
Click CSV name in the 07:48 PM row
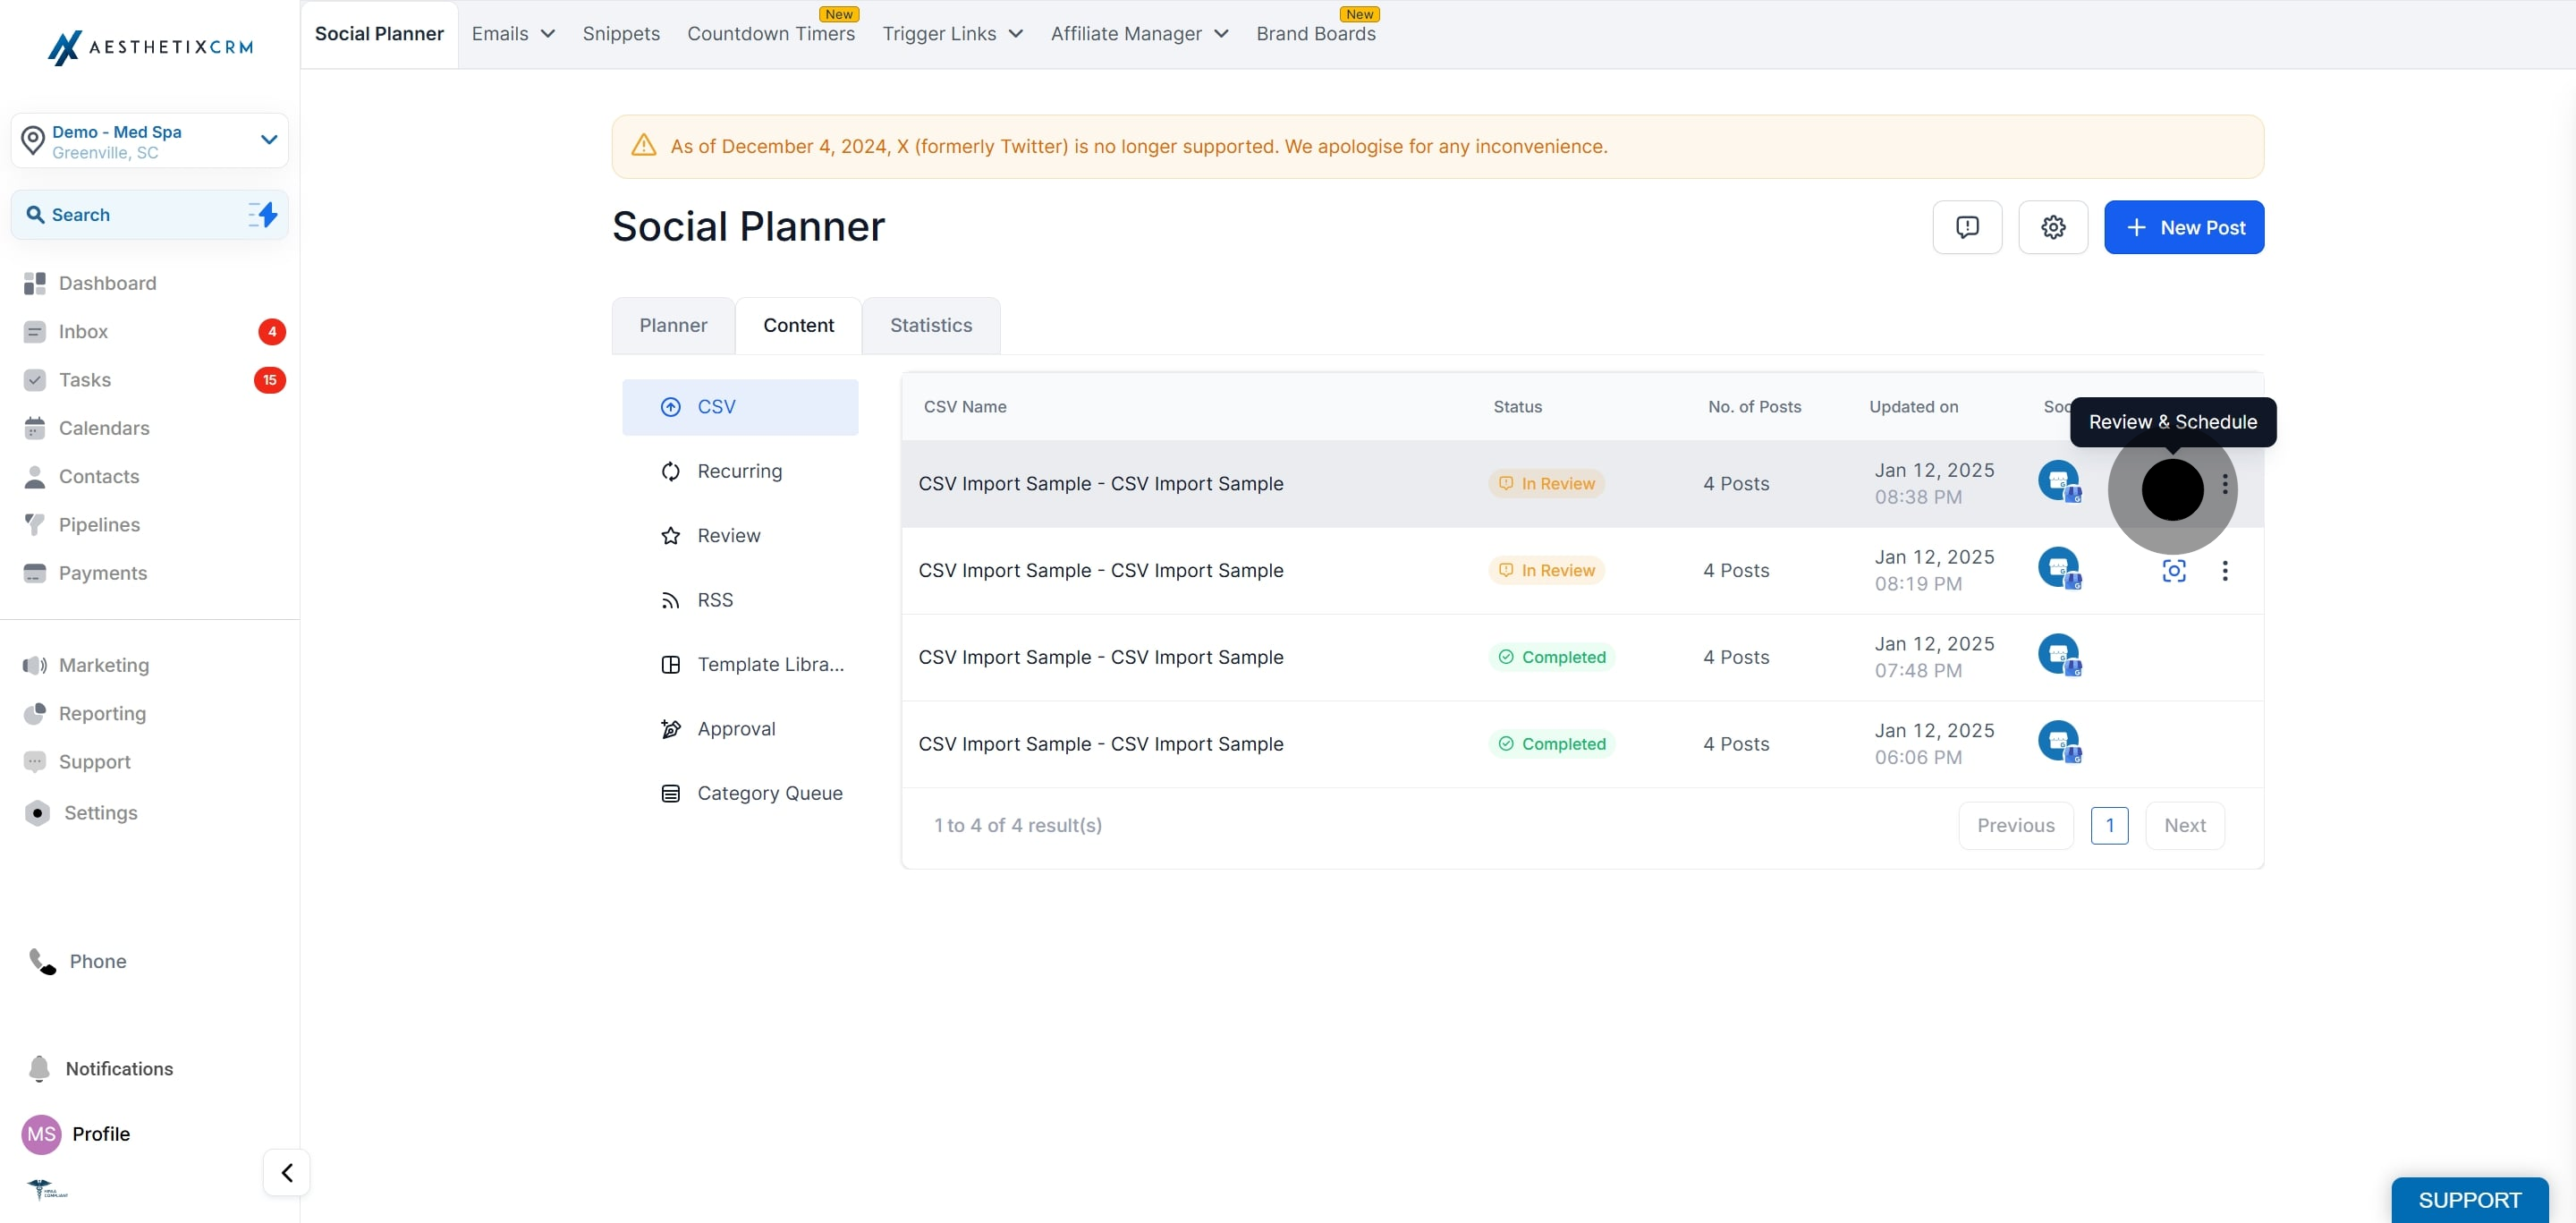[x=1100, y=657]
